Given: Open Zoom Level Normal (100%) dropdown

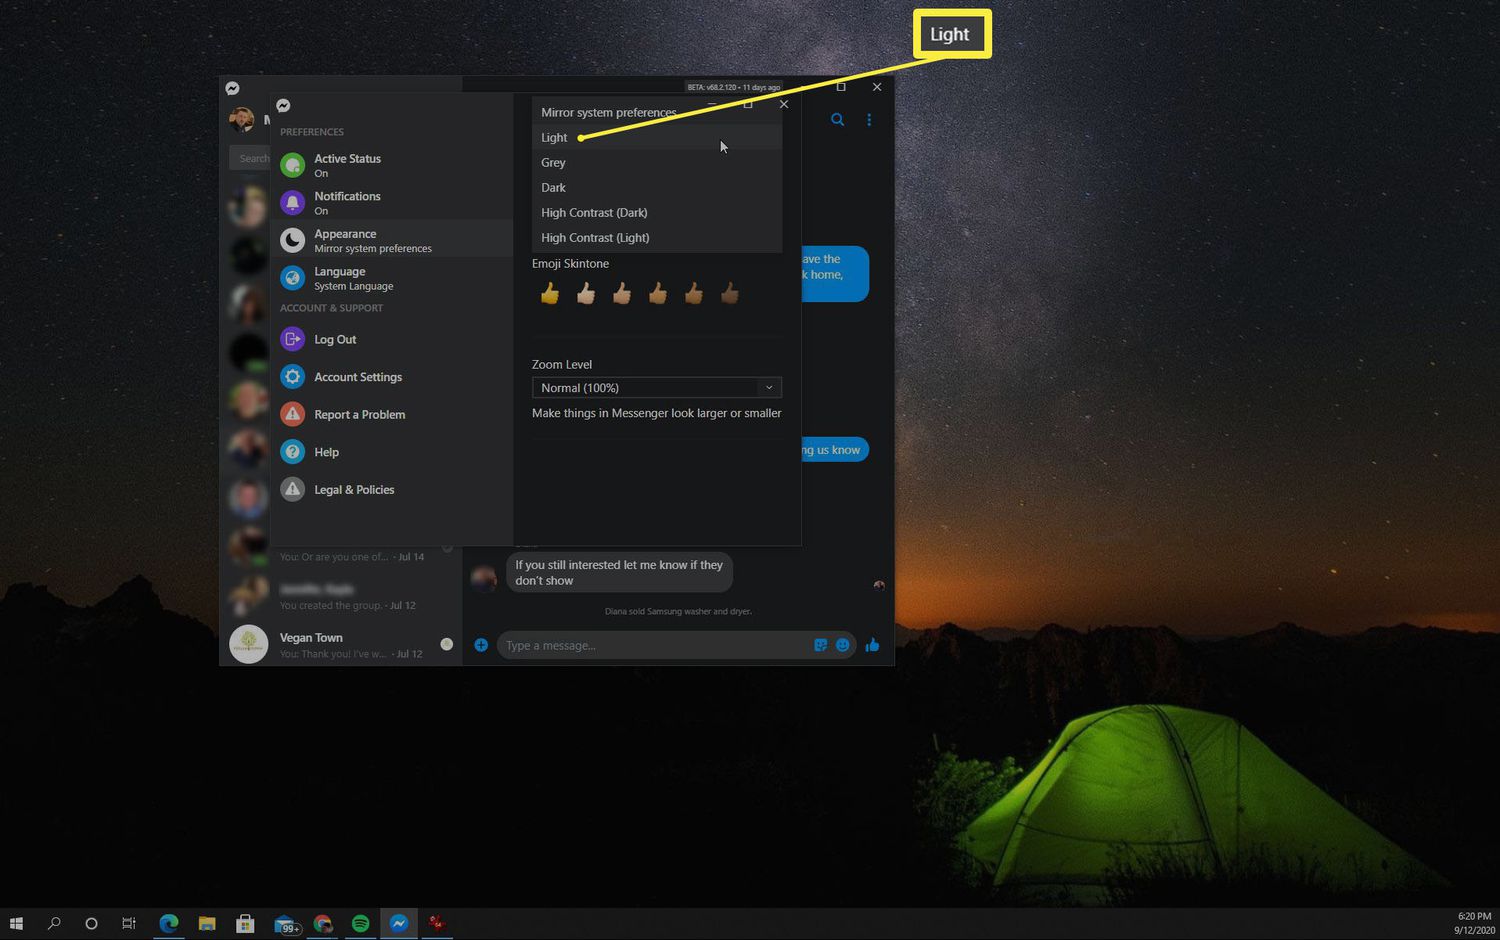Looking at the screenshot, I should pyautogui.click(x=657, y=387).
